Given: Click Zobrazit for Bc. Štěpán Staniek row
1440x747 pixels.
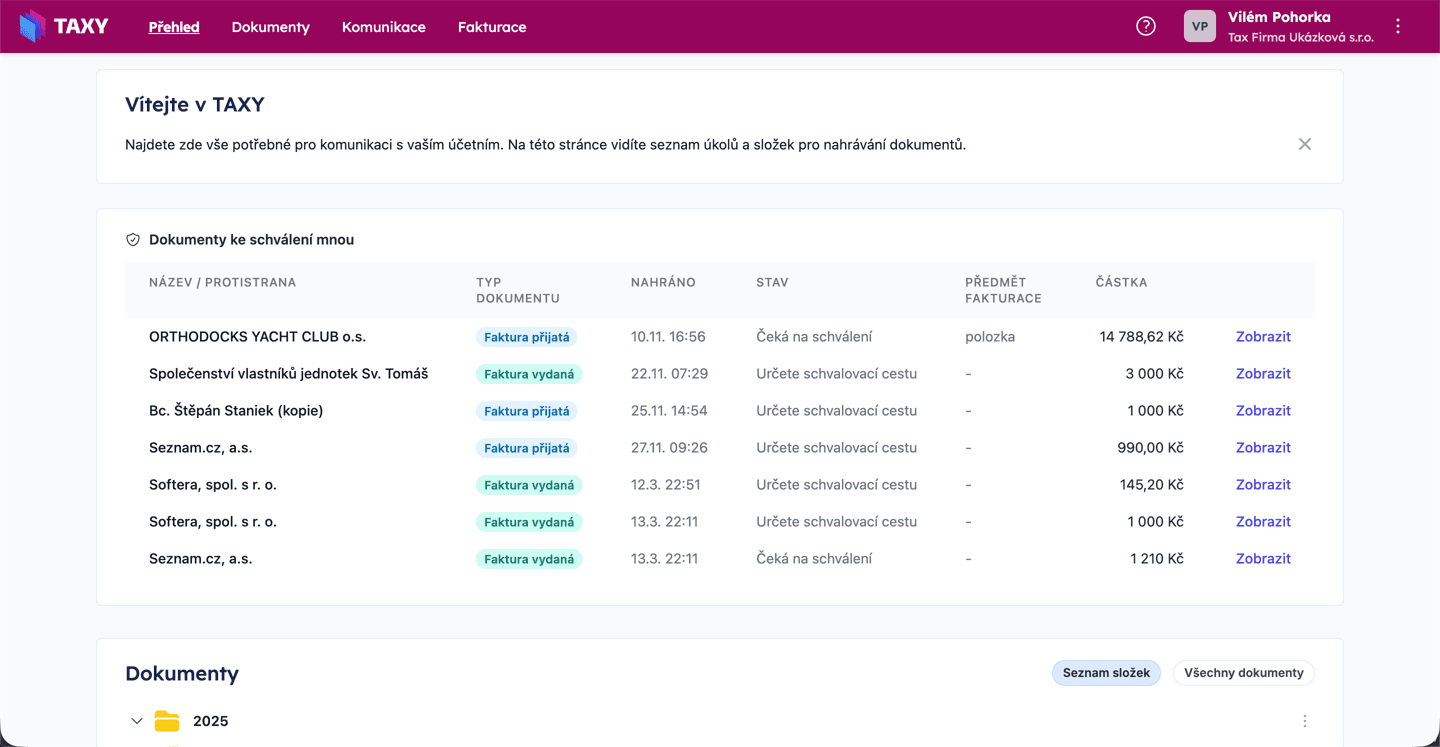Looking at the screenshot, I should click(1262, 411).
